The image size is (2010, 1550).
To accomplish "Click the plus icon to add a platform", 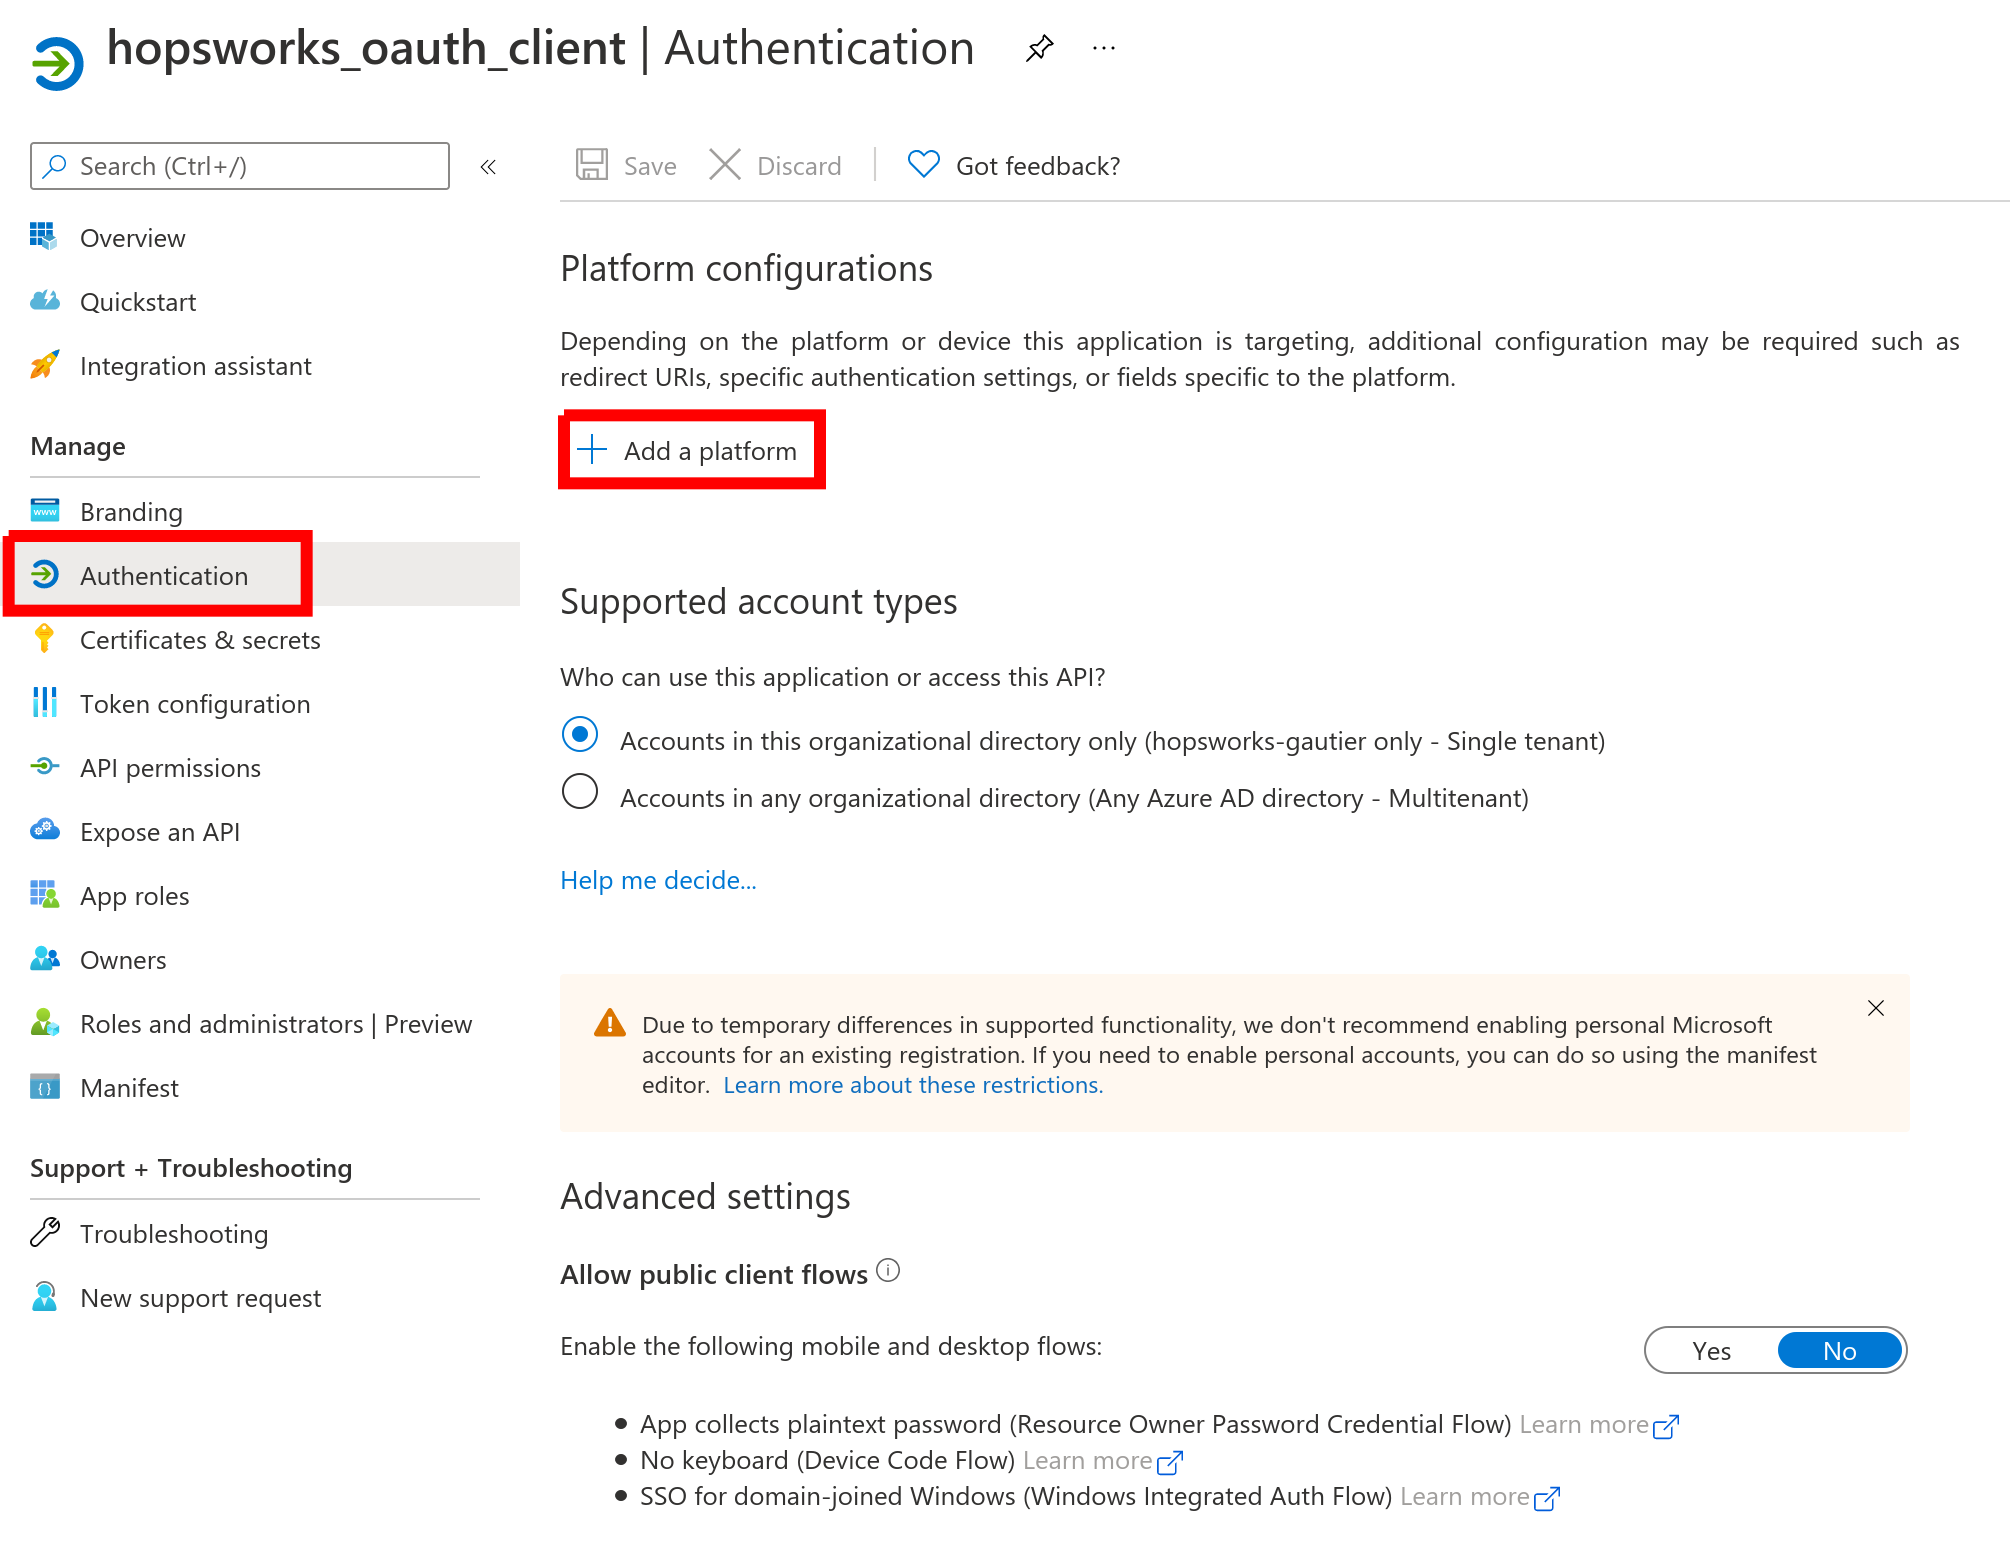I will pyautogui.click(x=593, y=450).
